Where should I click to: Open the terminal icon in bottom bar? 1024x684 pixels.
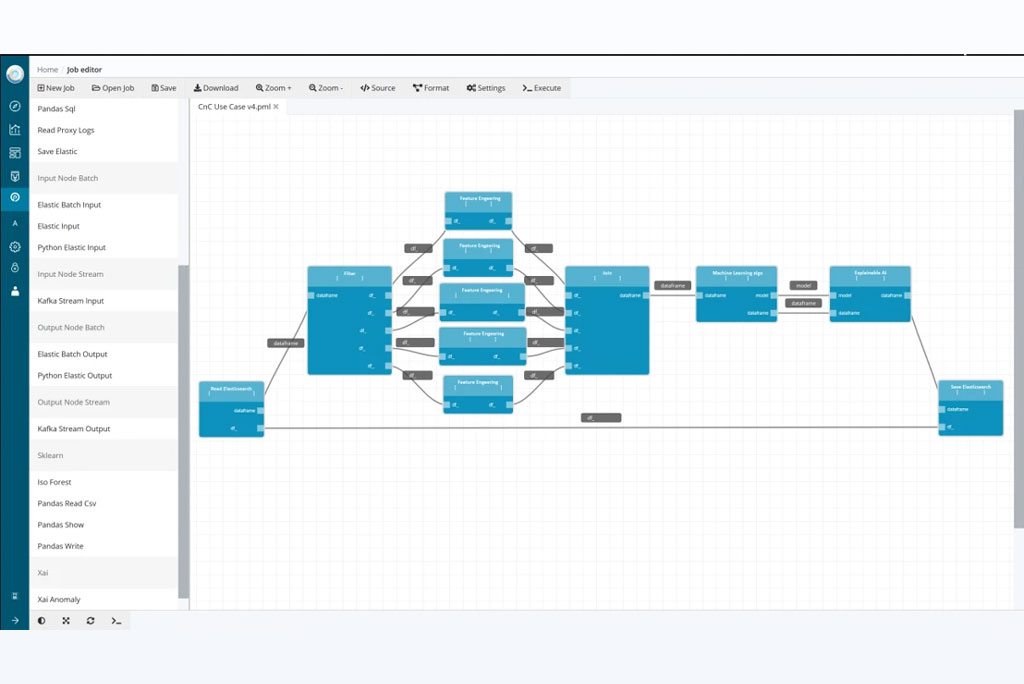pos(116,621)
